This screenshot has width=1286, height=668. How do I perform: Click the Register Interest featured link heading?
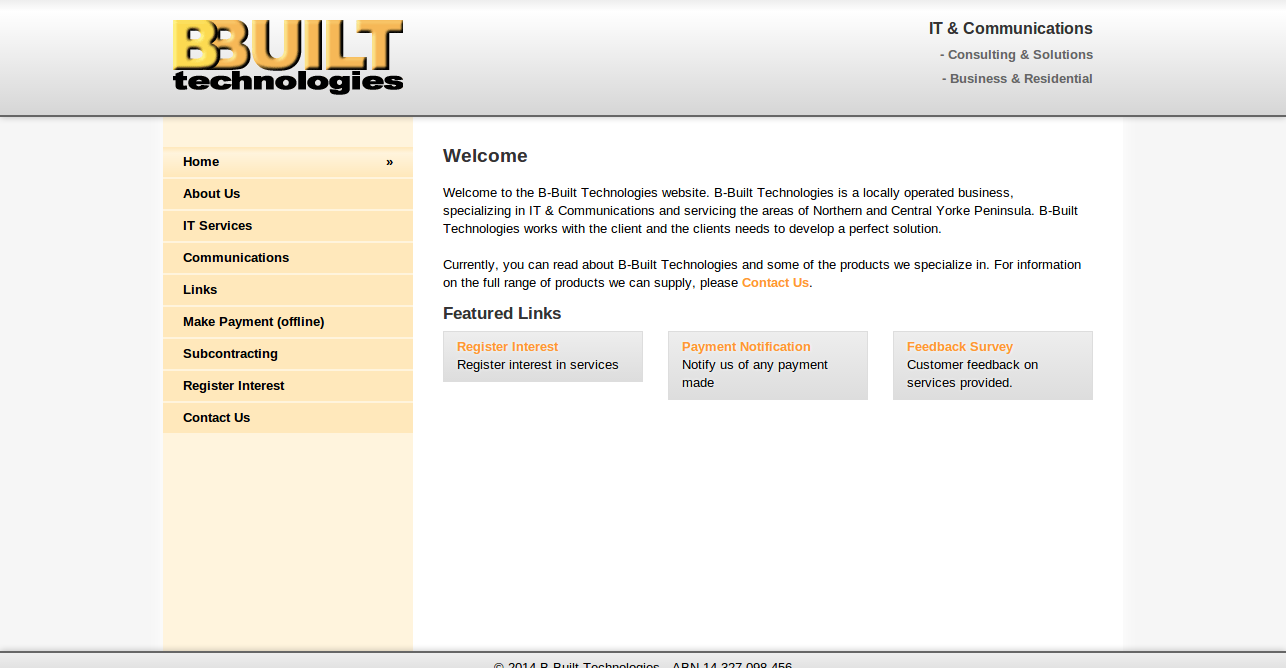click(507, 347)
